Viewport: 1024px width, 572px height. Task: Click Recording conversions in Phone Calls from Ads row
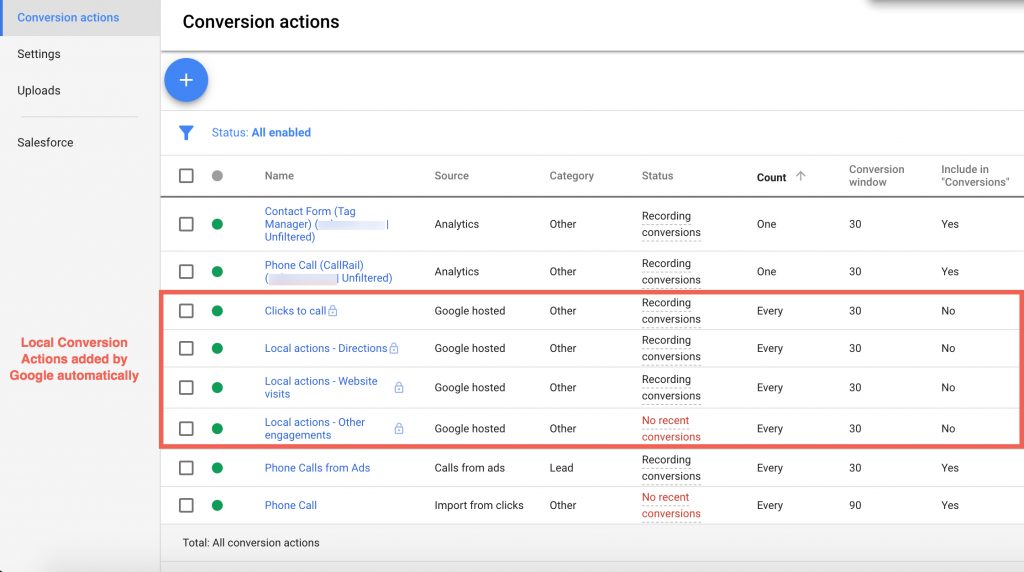[671, 468]
